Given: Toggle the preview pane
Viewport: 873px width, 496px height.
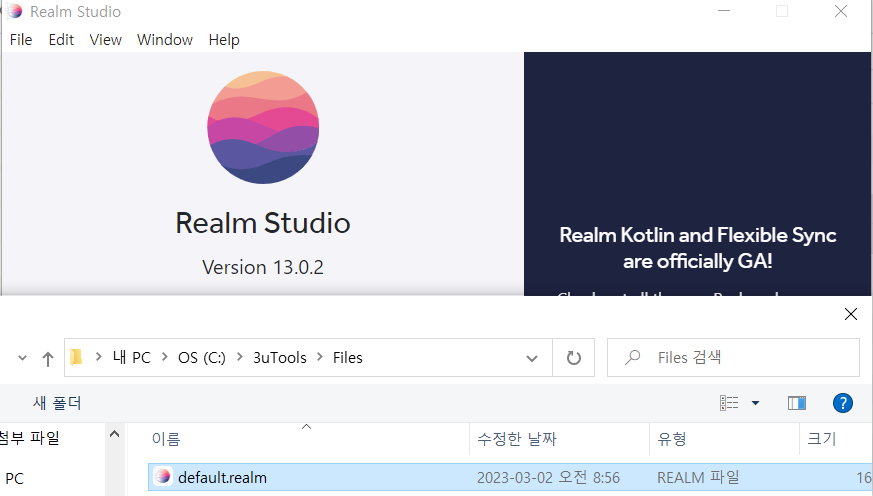Looking at the screenshot, I should 797,403.
